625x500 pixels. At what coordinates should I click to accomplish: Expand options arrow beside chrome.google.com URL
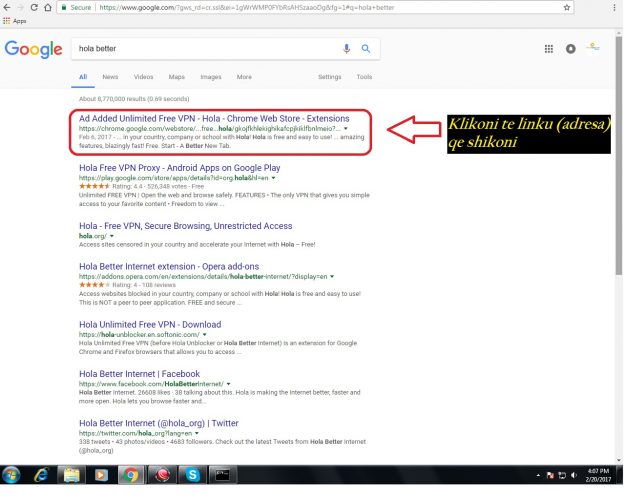pyautogui.click(x=346, y=129)
